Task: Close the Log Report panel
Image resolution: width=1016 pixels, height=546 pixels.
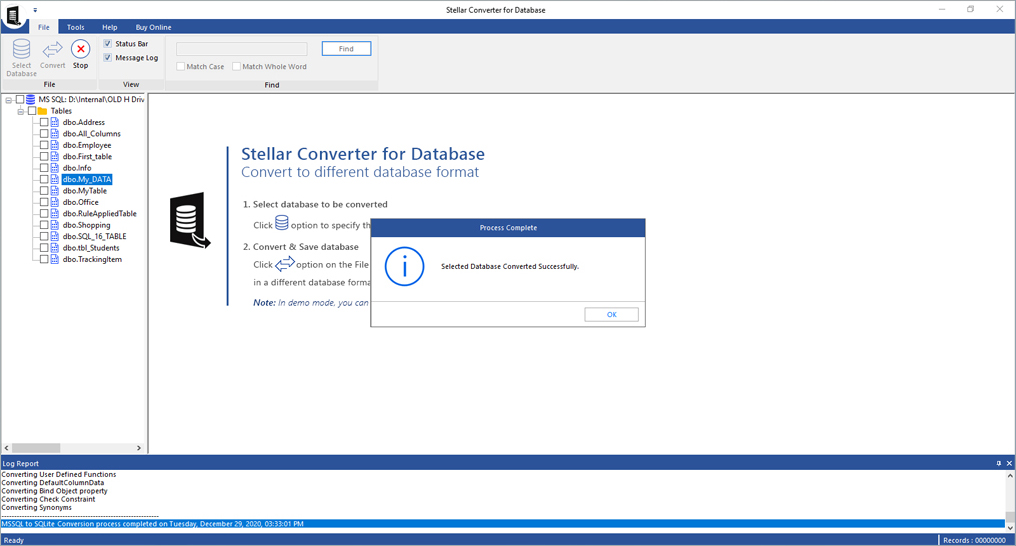Action: pos(1009,463)
